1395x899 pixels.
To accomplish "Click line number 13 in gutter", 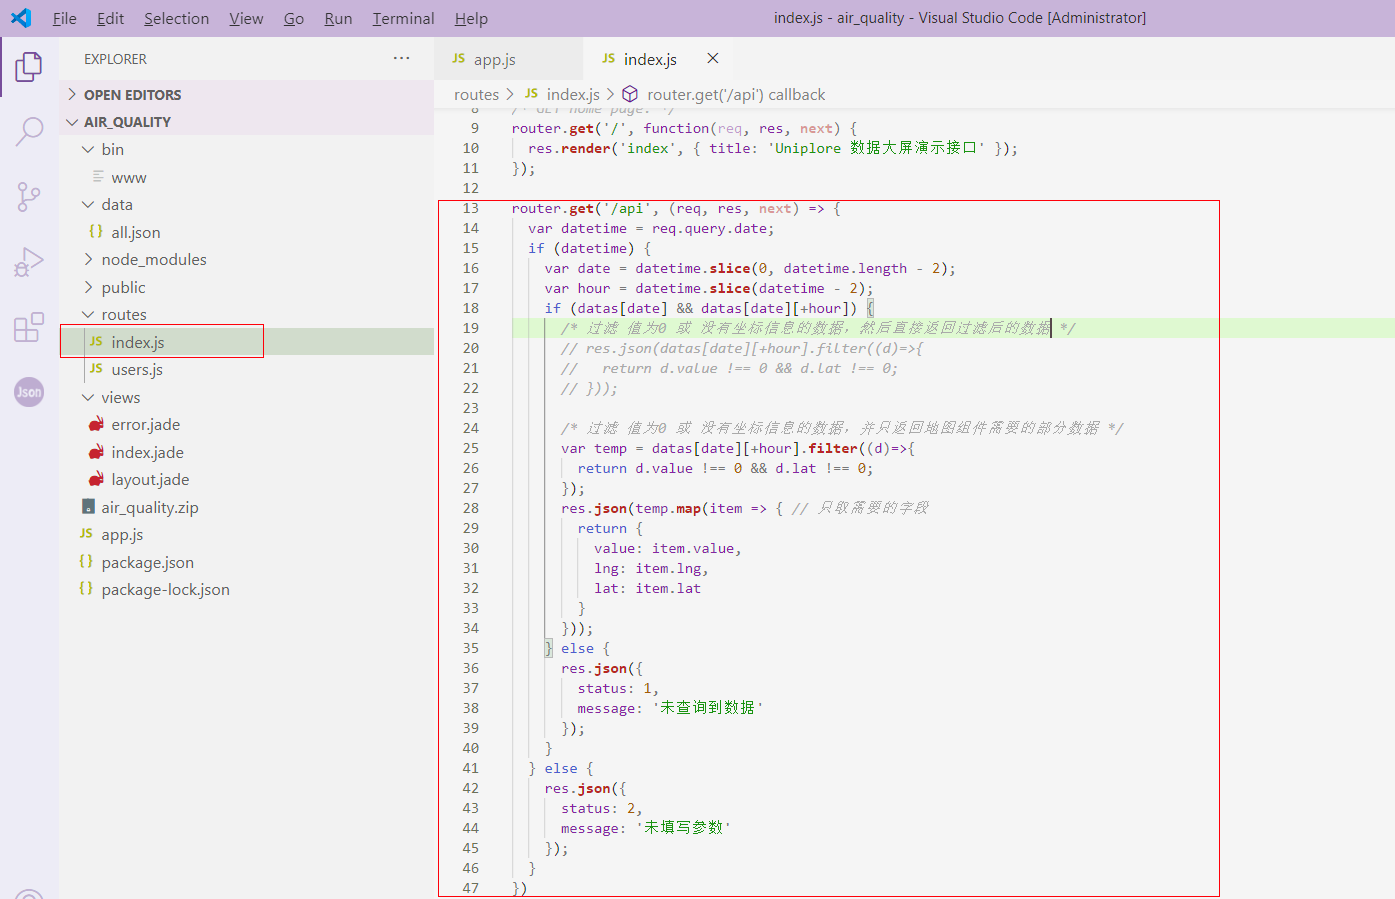I will (x=471, y=208).
